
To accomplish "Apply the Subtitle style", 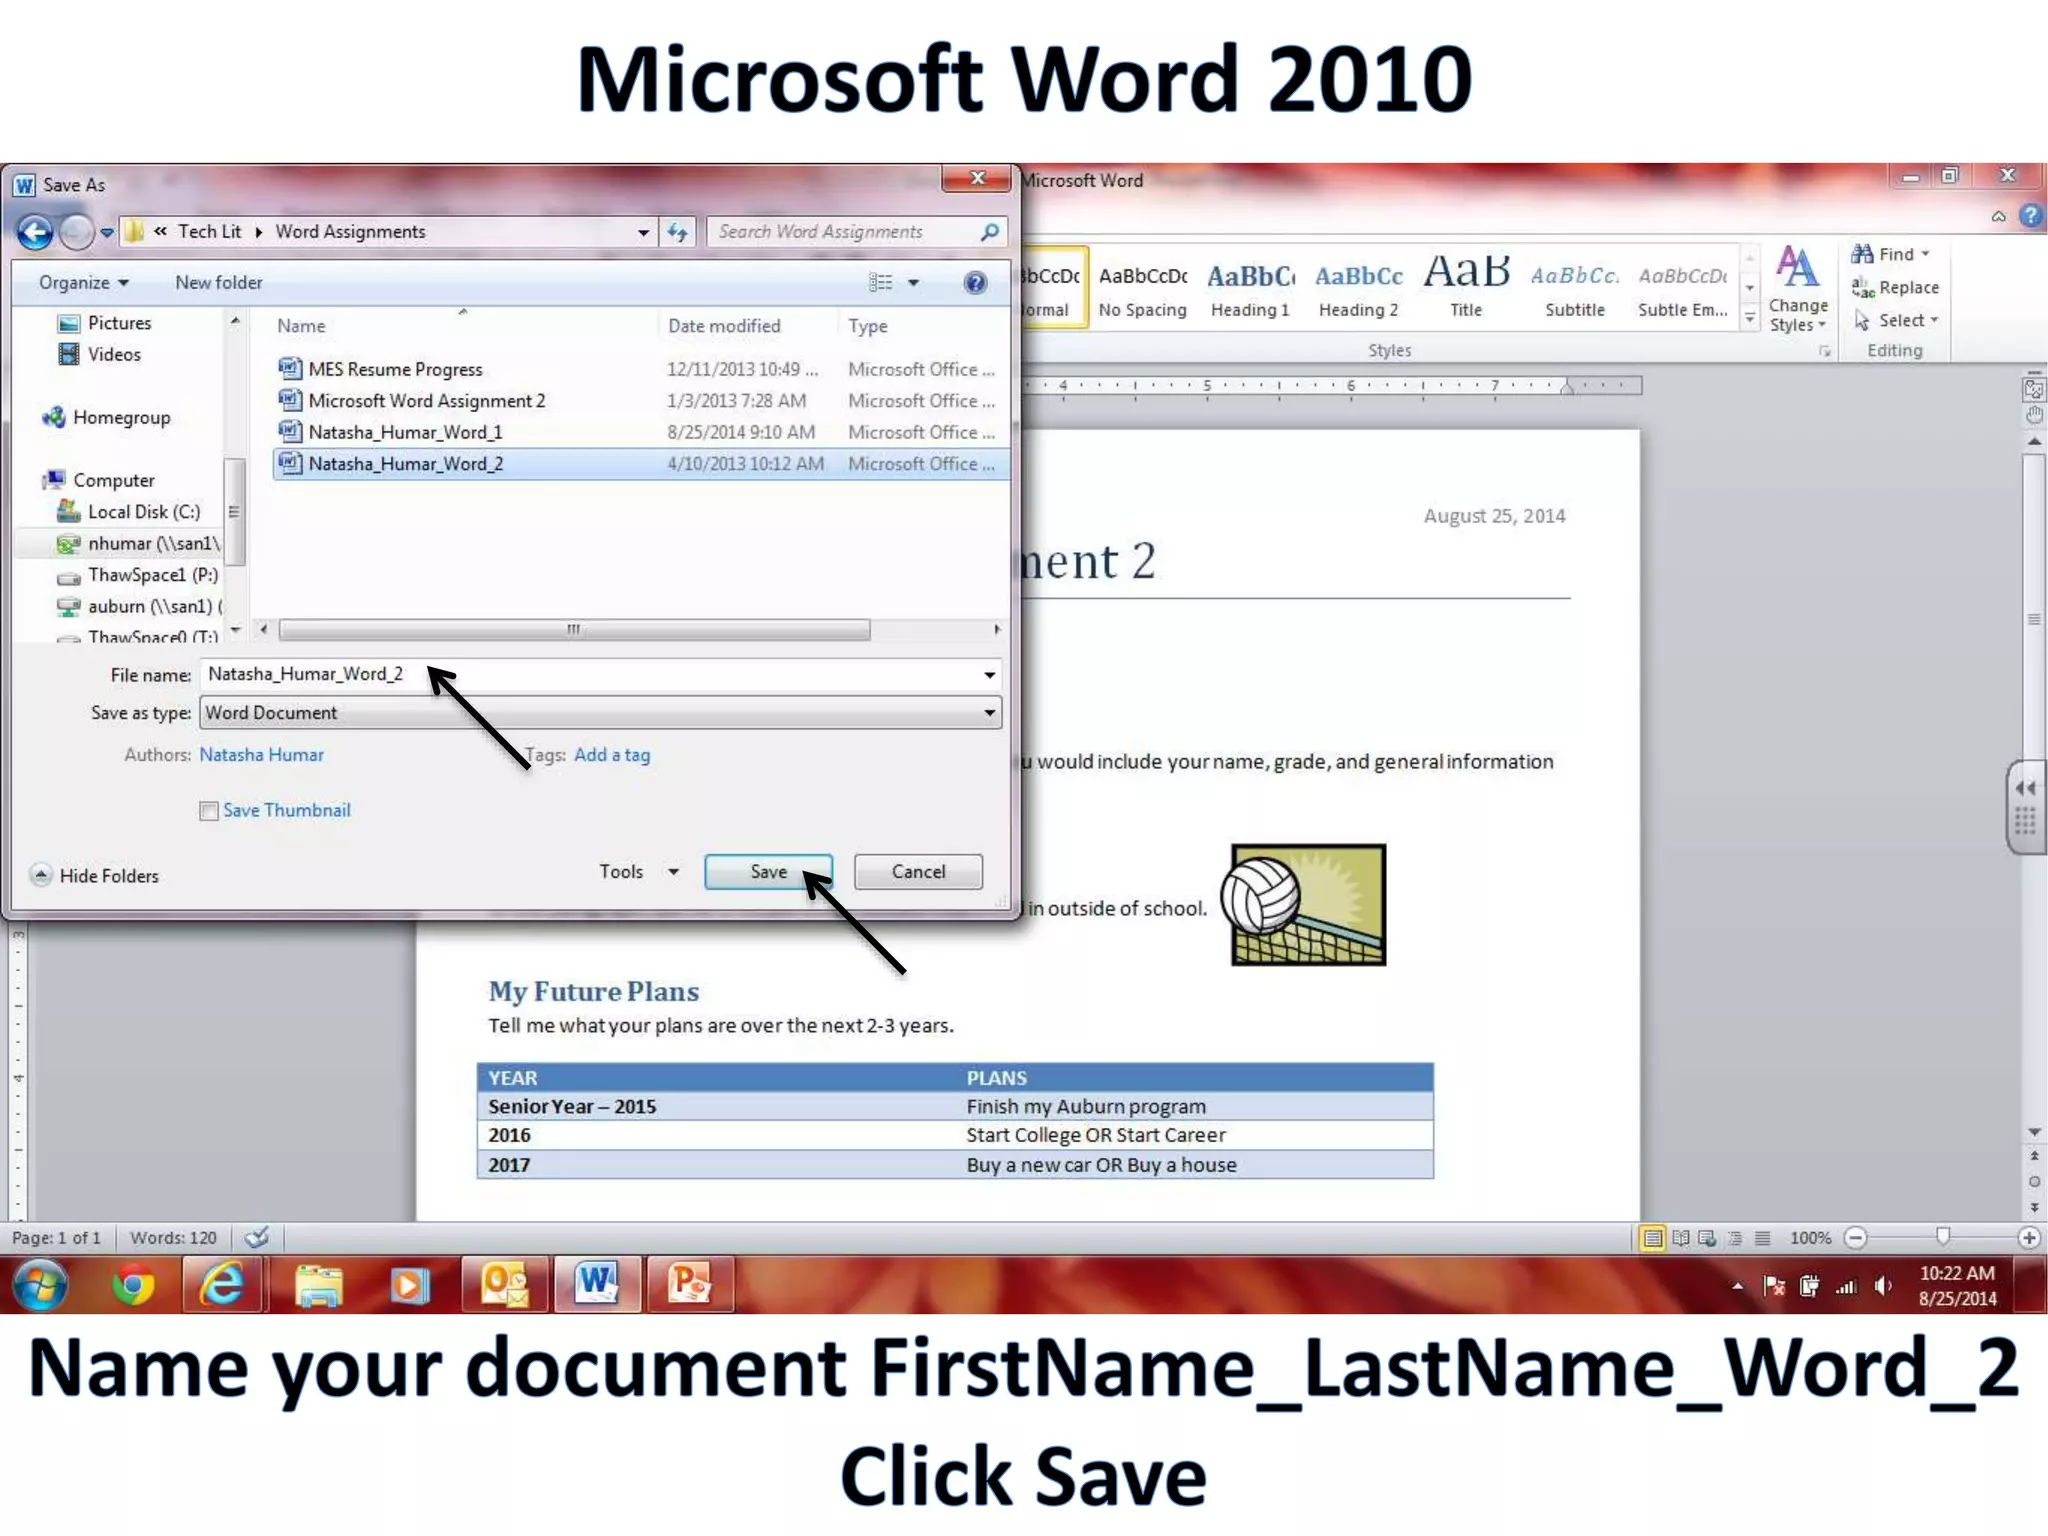I will [x=1574, y=289].
